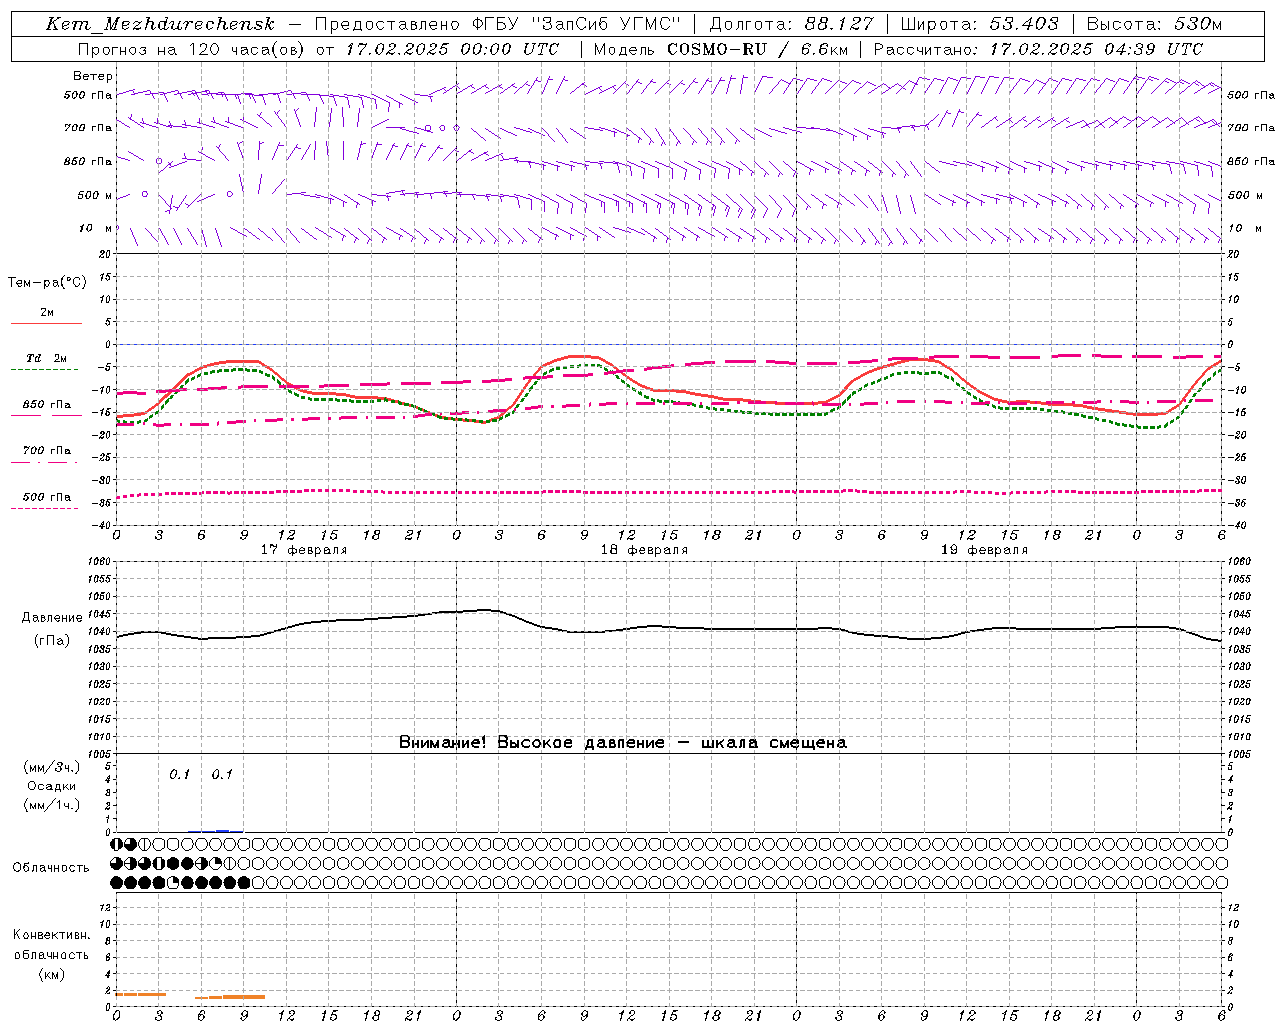Click the 700 гПа temperature legend label
Viewport: 1280px width, 1024px height.
[x=47, y=450]
